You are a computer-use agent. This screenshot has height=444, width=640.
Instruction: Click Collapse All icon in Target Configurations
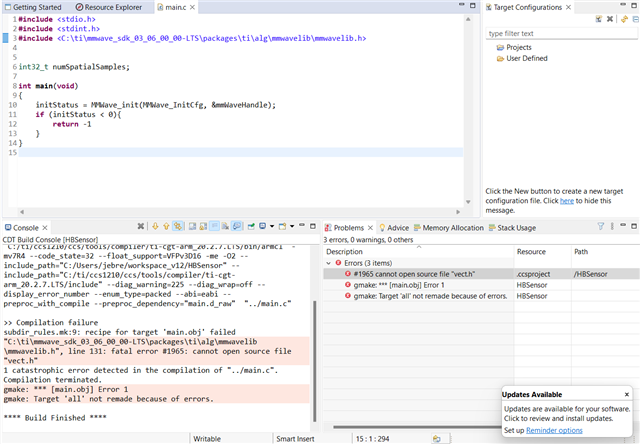[636, 19]
